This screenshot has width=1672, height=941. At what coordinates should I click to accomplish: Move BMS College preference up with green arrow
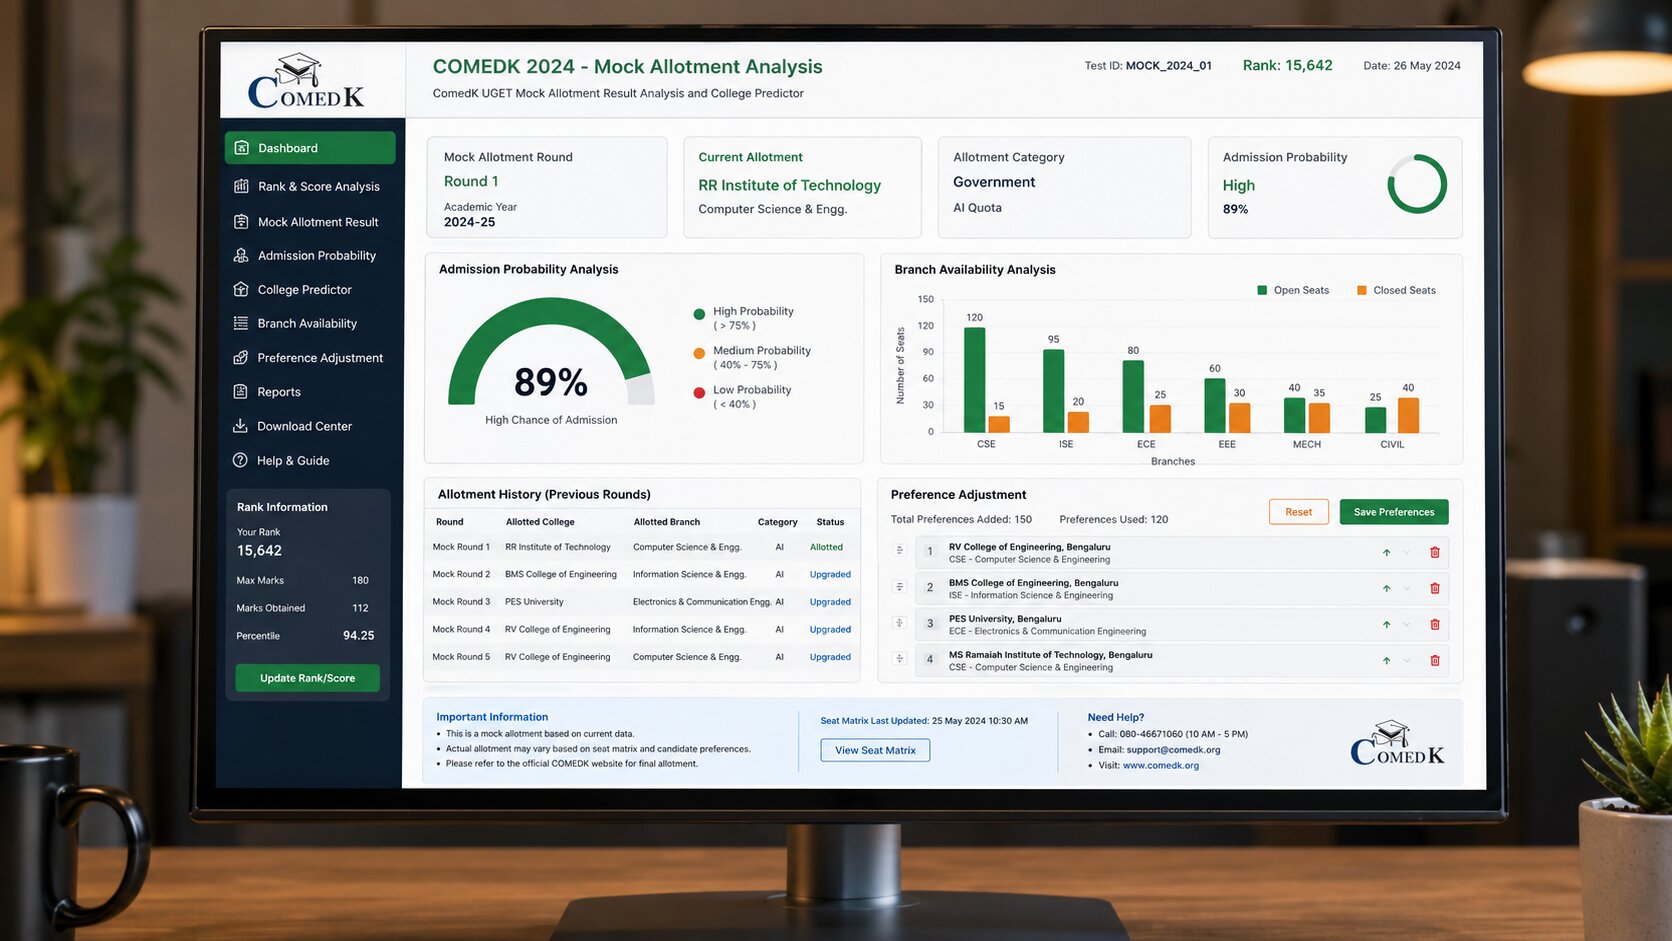click(1386, 588)
